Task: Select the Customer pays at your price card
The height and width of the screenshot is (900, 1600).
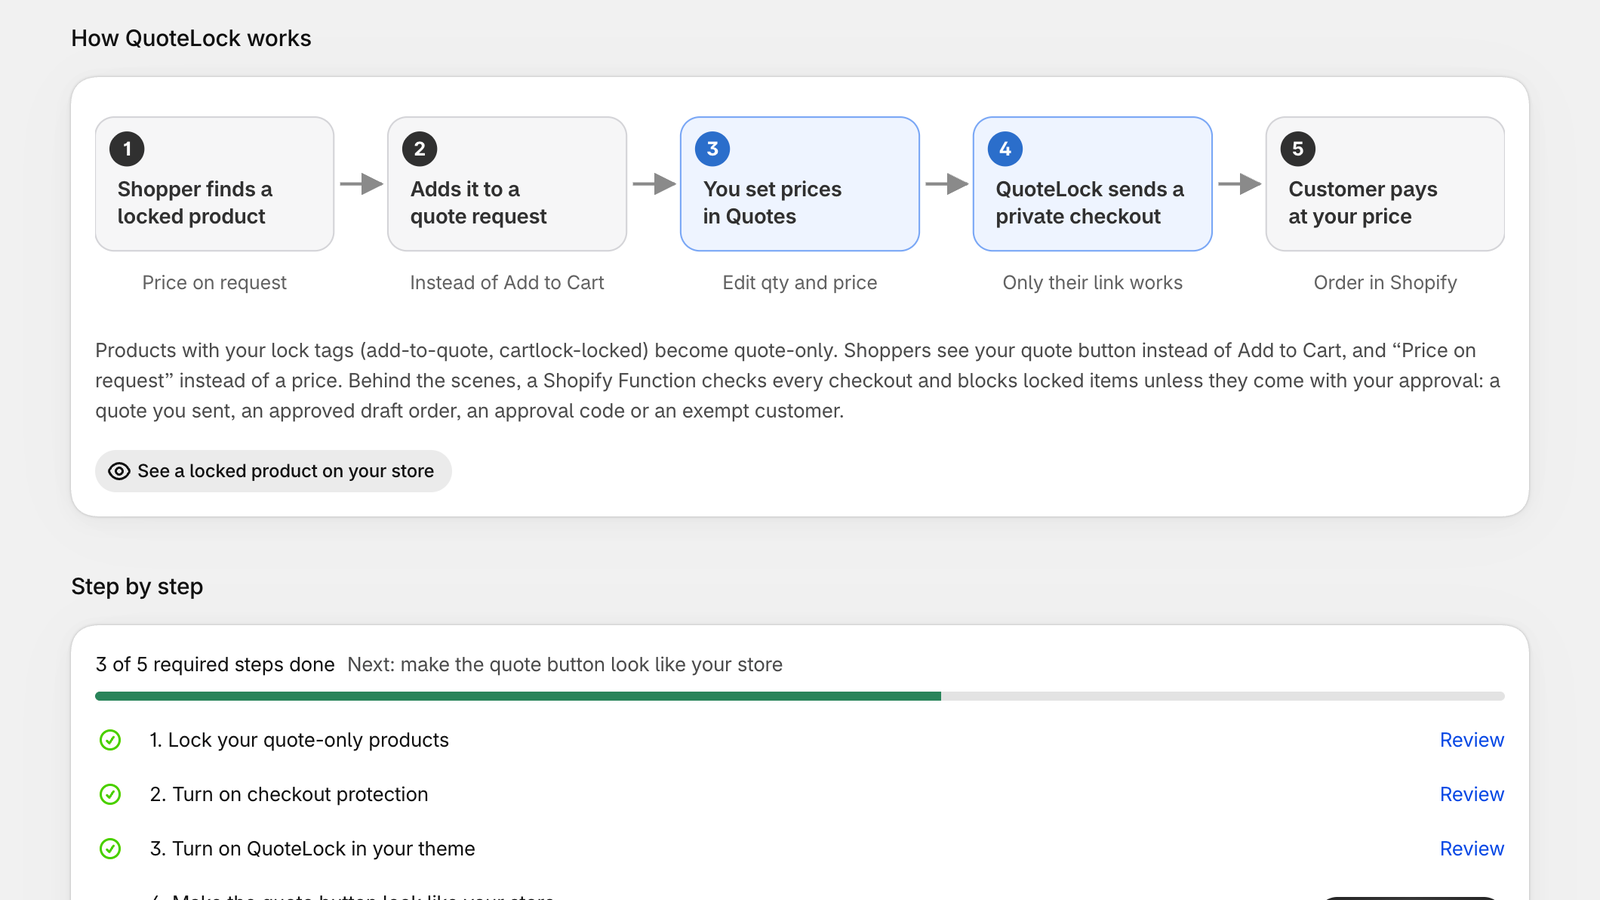Action: [x=1385, y=184]
